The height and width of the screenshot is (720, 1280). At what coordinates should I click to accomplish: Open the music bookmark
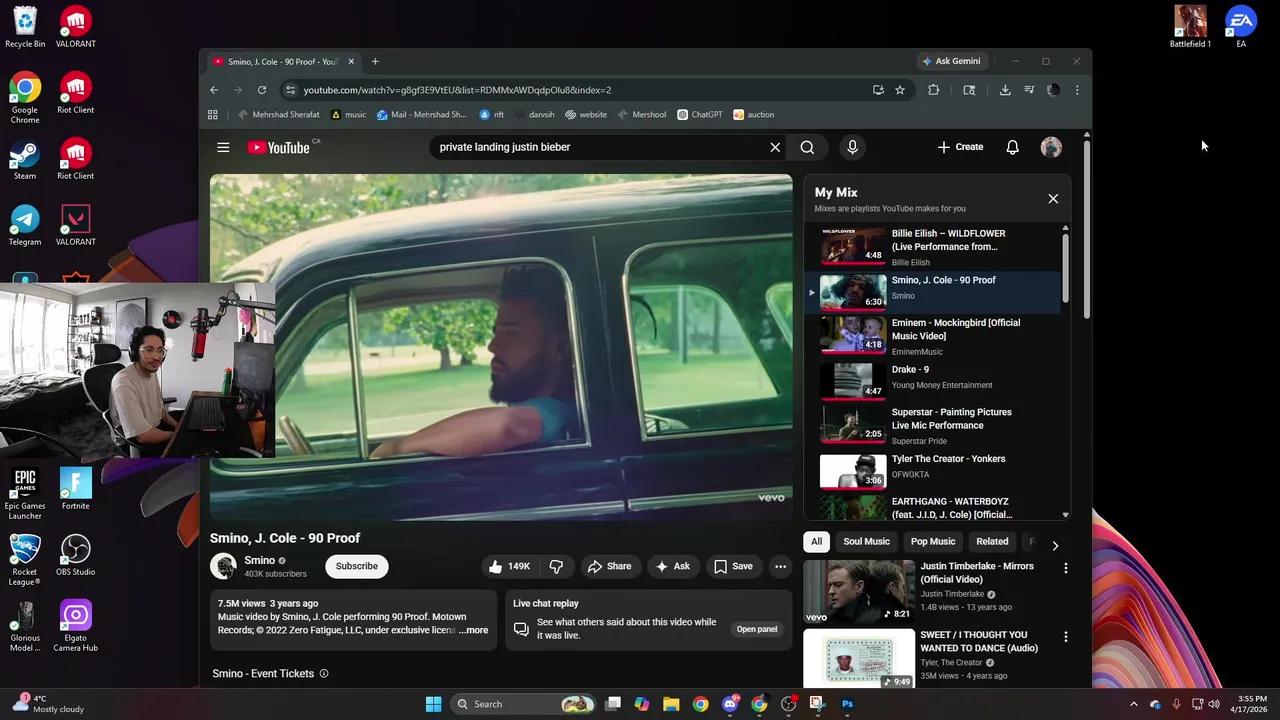[x=349, y=115]
